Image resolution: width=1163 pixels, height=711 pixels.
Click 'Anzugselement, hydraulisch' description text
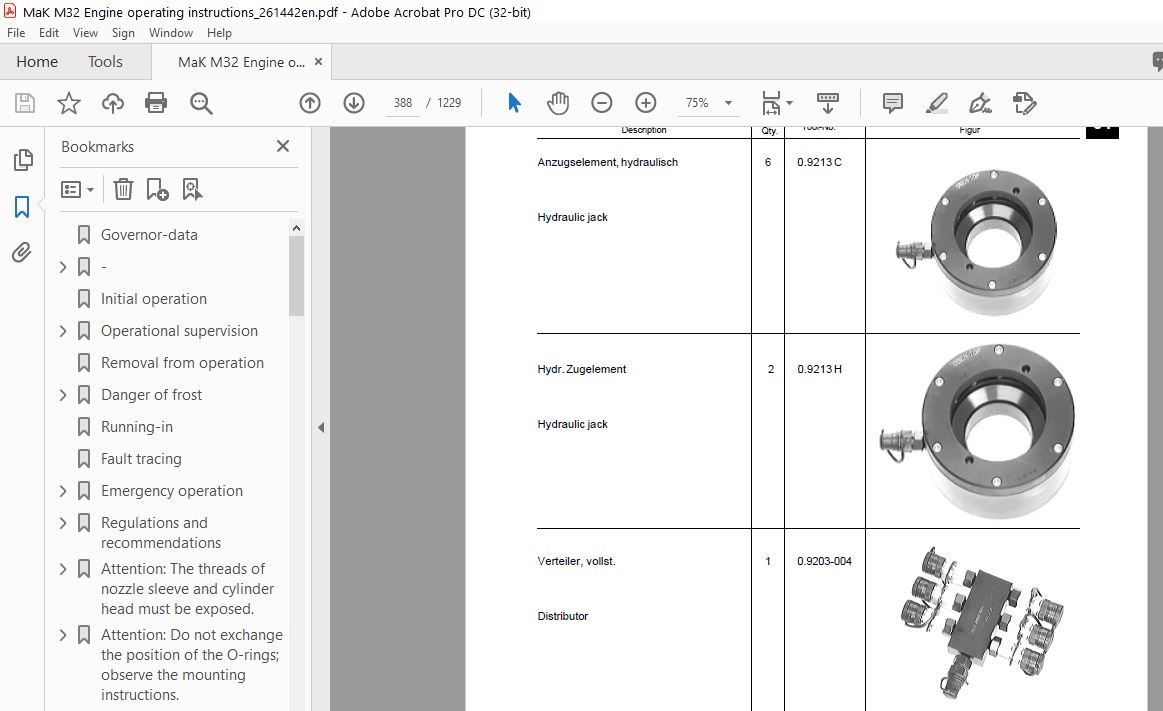[x=607, y=162]
